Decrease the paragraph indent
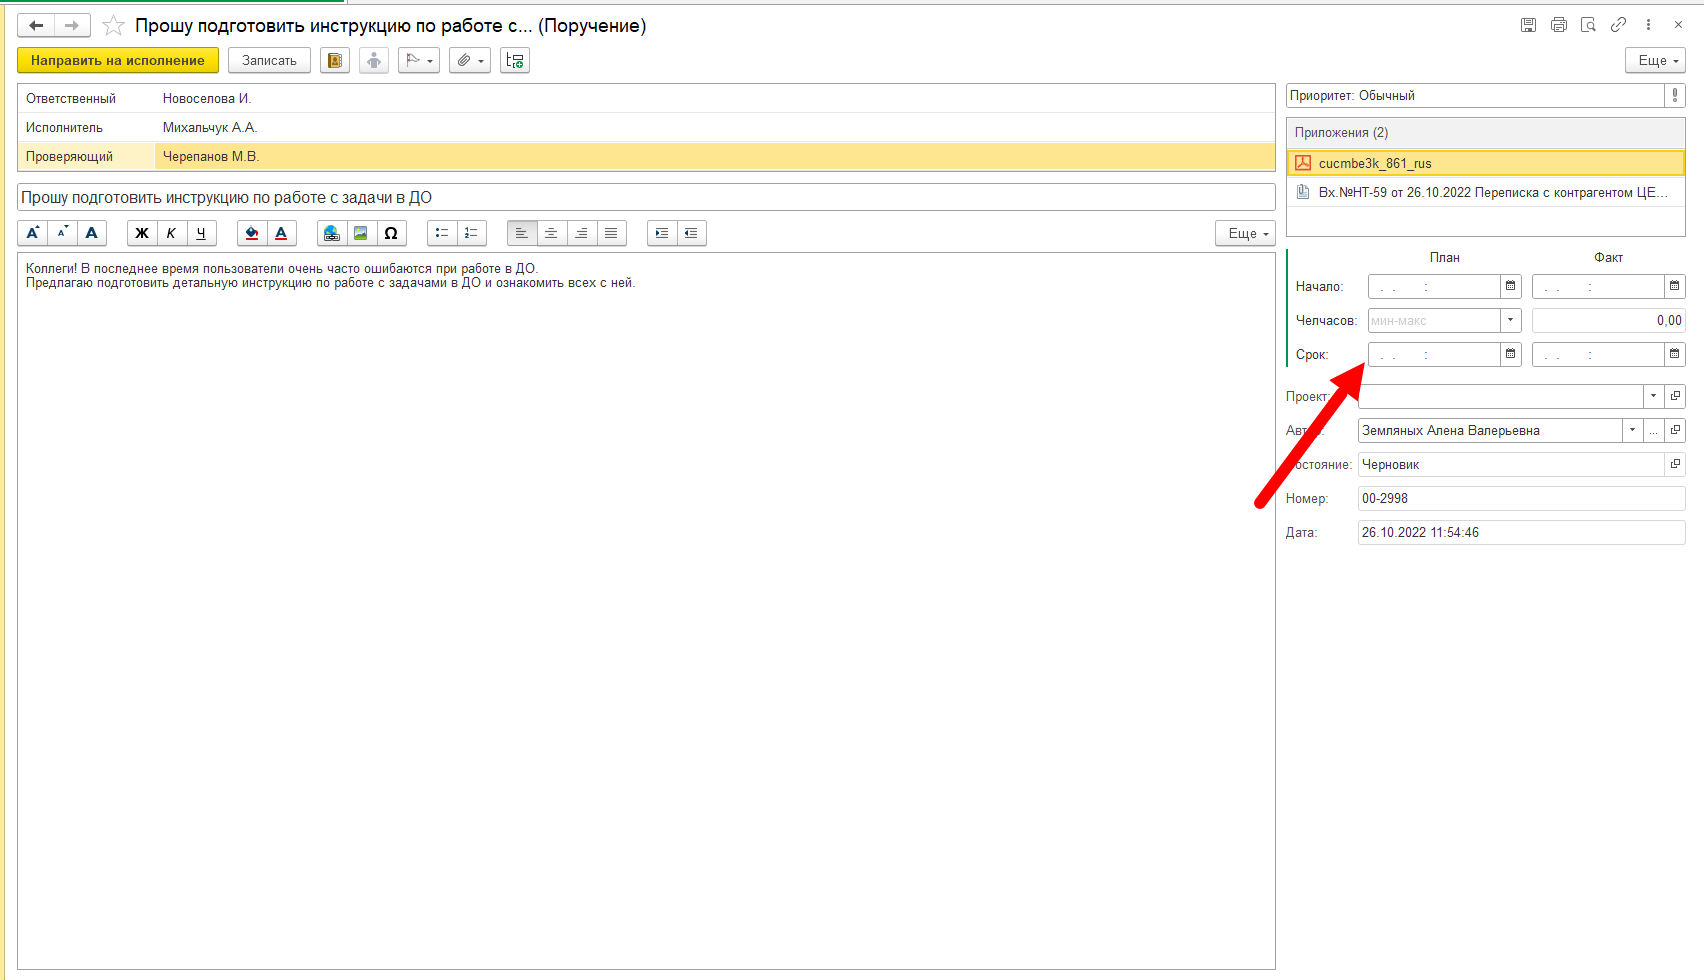Screen dimensions: 1704x980 point(691,233)
